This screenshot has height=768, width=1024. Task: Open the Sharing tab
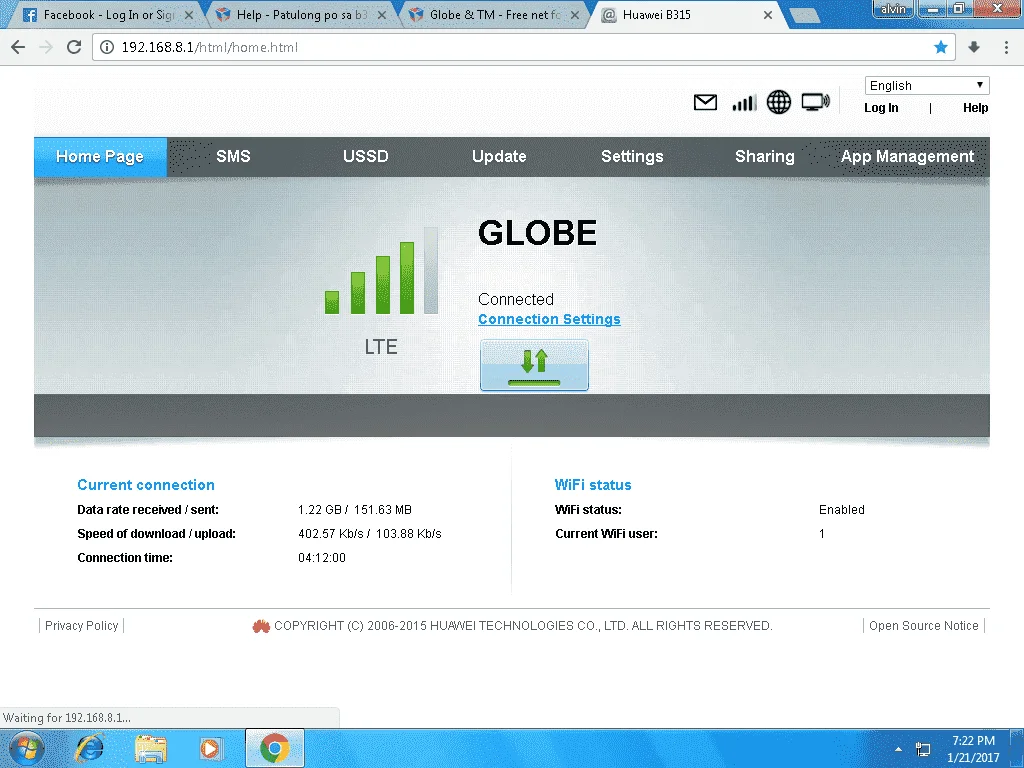coord(765,157)
